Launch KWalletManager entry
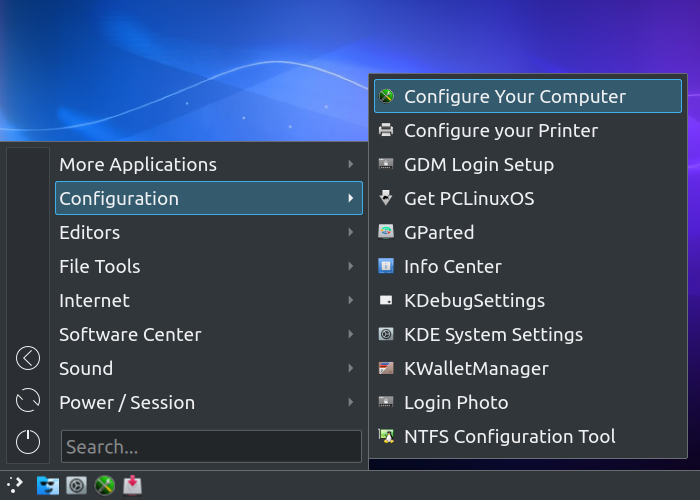Screen dimensions: 700x500 [x=528, y=368]
